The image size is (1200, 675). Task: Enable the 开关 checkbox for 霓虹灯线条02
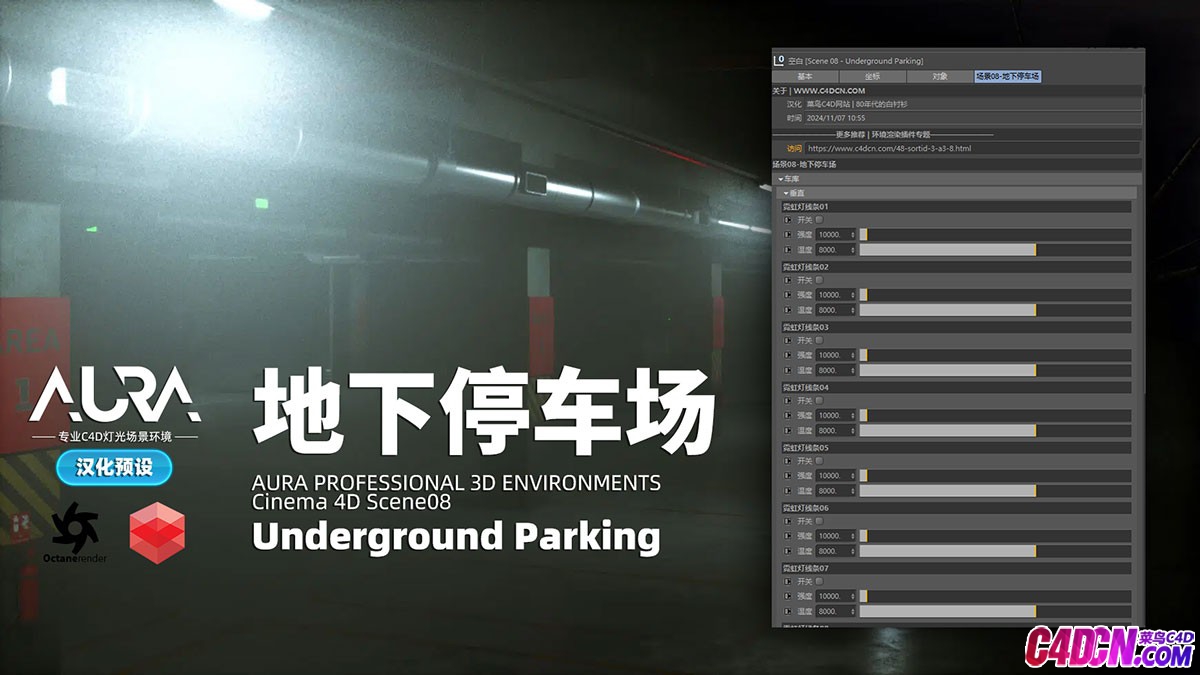tap(820, 280)
